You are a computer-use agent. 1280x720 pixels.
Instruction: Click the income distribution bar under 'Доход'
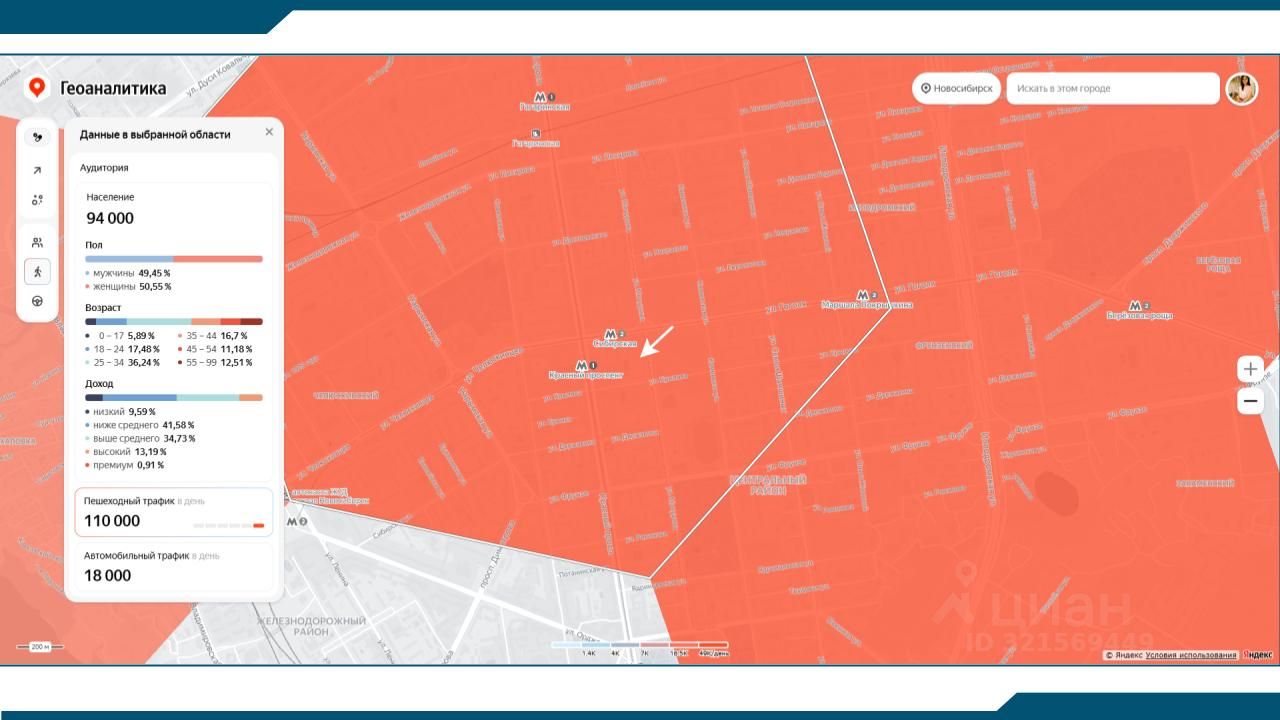[x=174, y=397]
